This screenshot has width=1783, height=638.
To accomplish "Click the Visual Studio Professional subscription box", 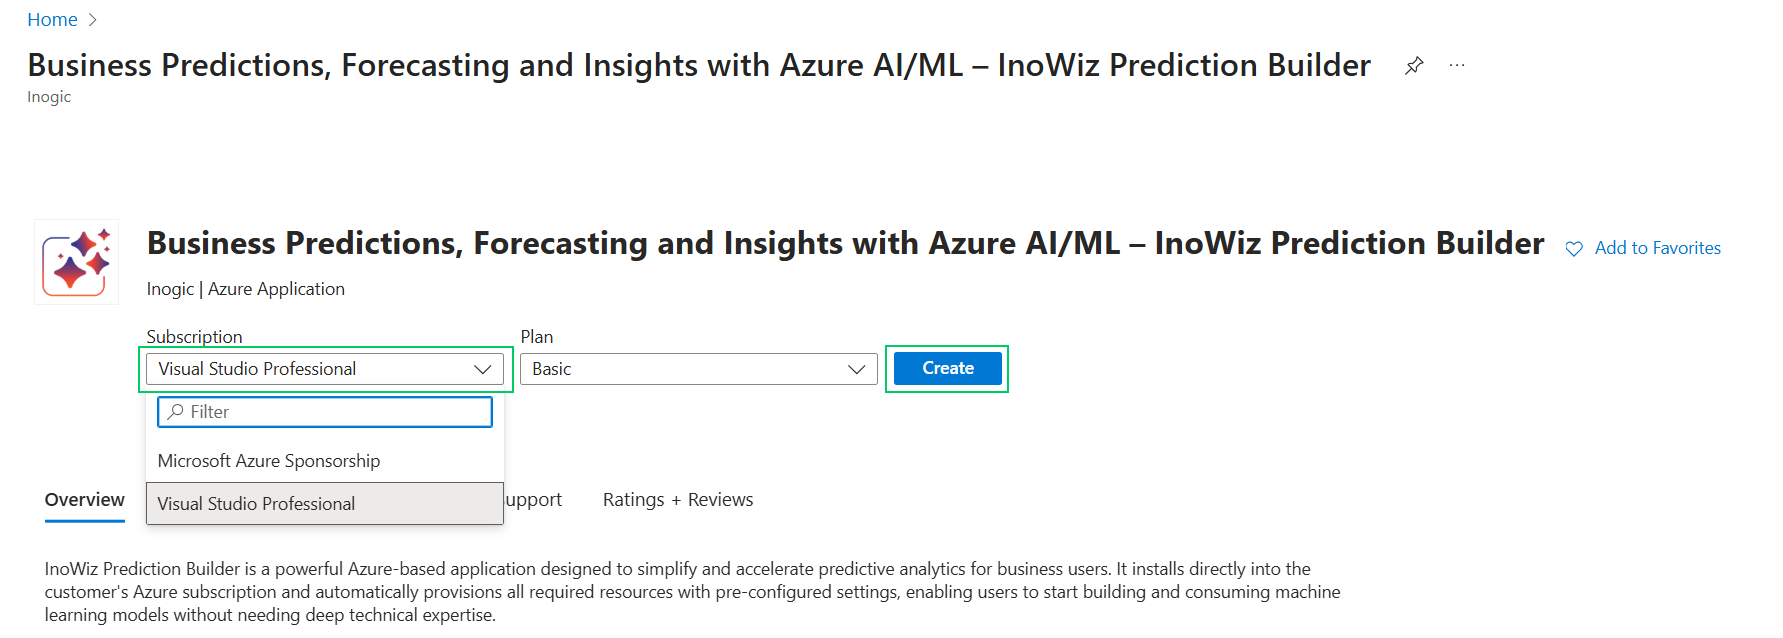I will (x=310, y=369).
